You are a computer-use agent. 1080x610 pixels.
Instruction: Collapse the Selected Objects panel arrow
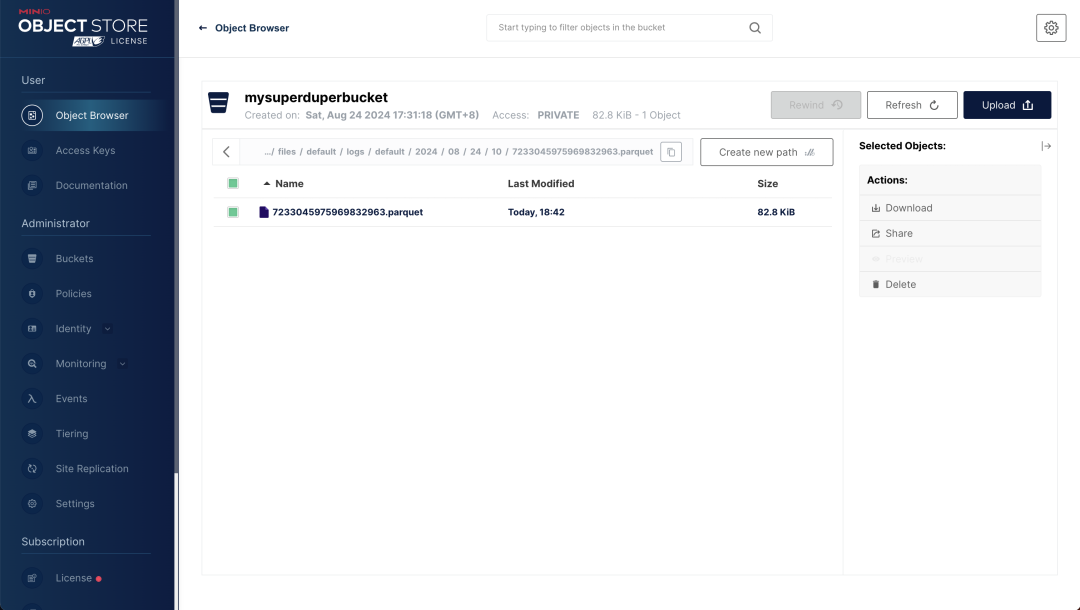pyautogui.click(x=1046, y=146)
